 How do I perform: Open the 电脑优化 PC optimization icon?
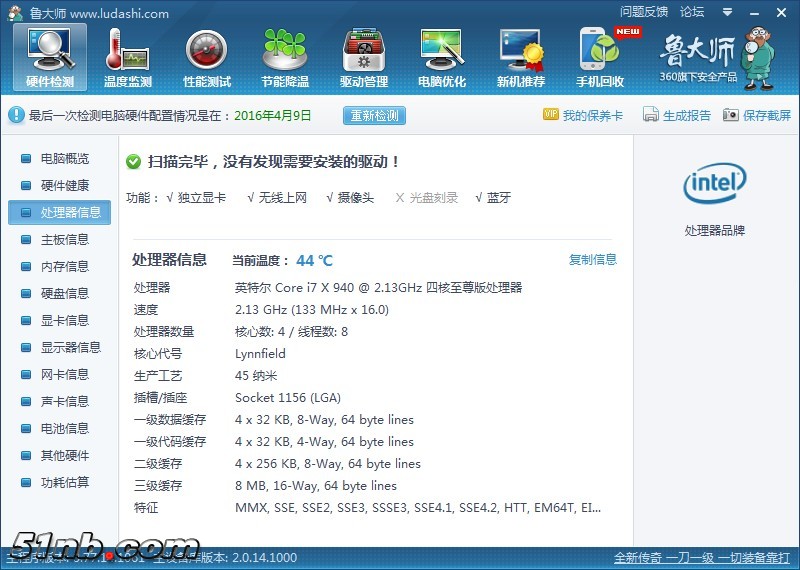coord(442,57)
